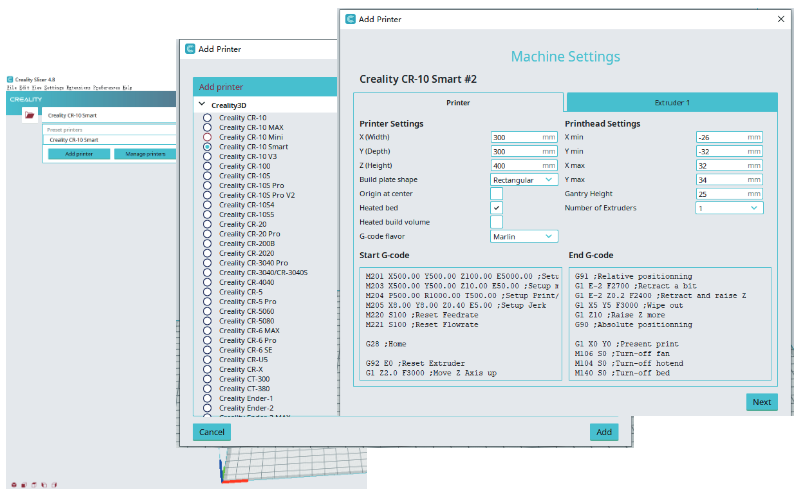This screenshot has height=493, width=802.
Task: Collapse the Creality3D printer list
Action: pyautogui.click(x=202, y=103)
